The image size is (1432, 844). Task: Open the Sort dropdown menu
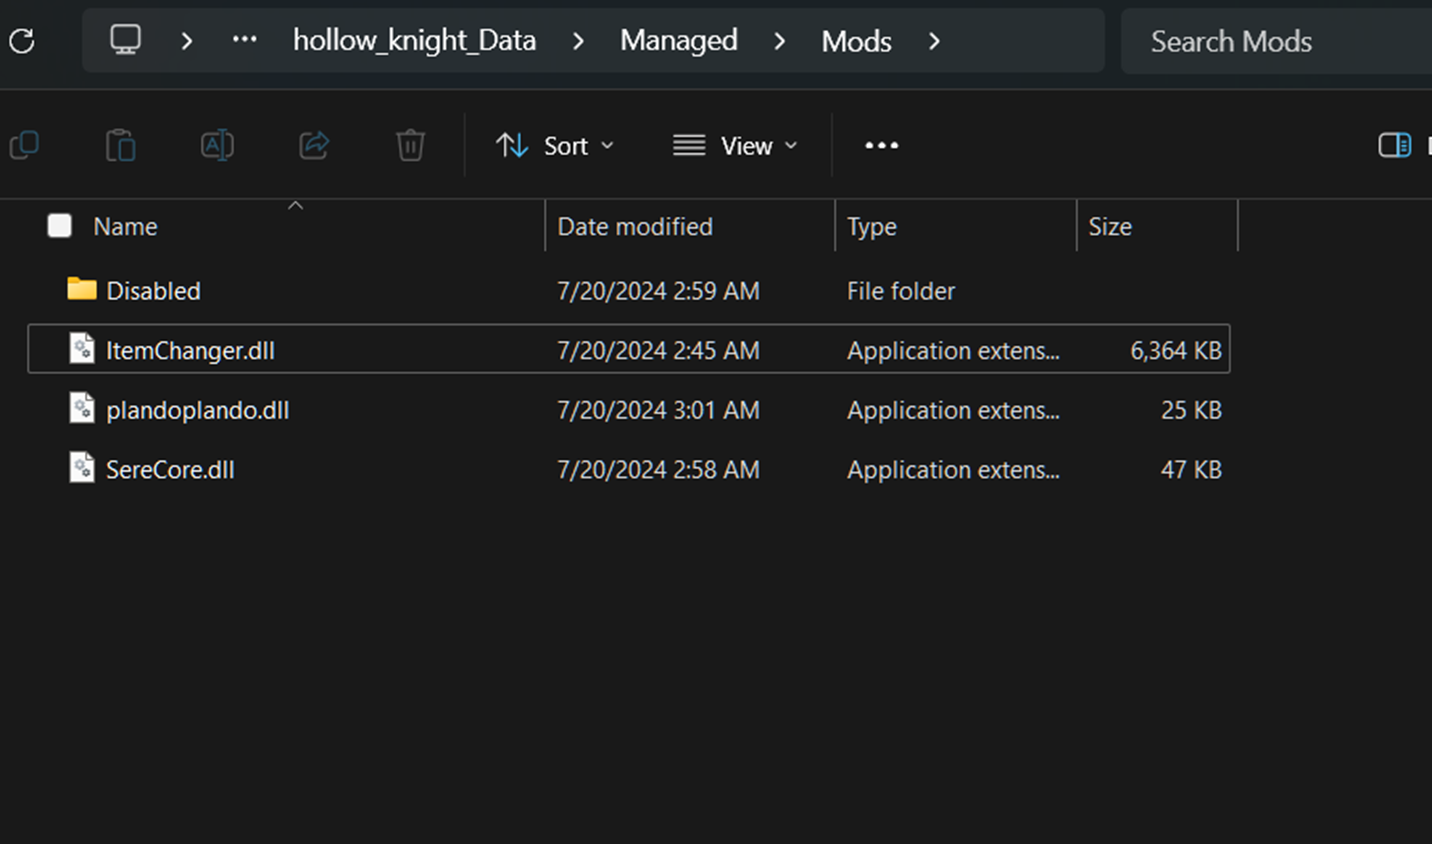click(x=555, y=146)
